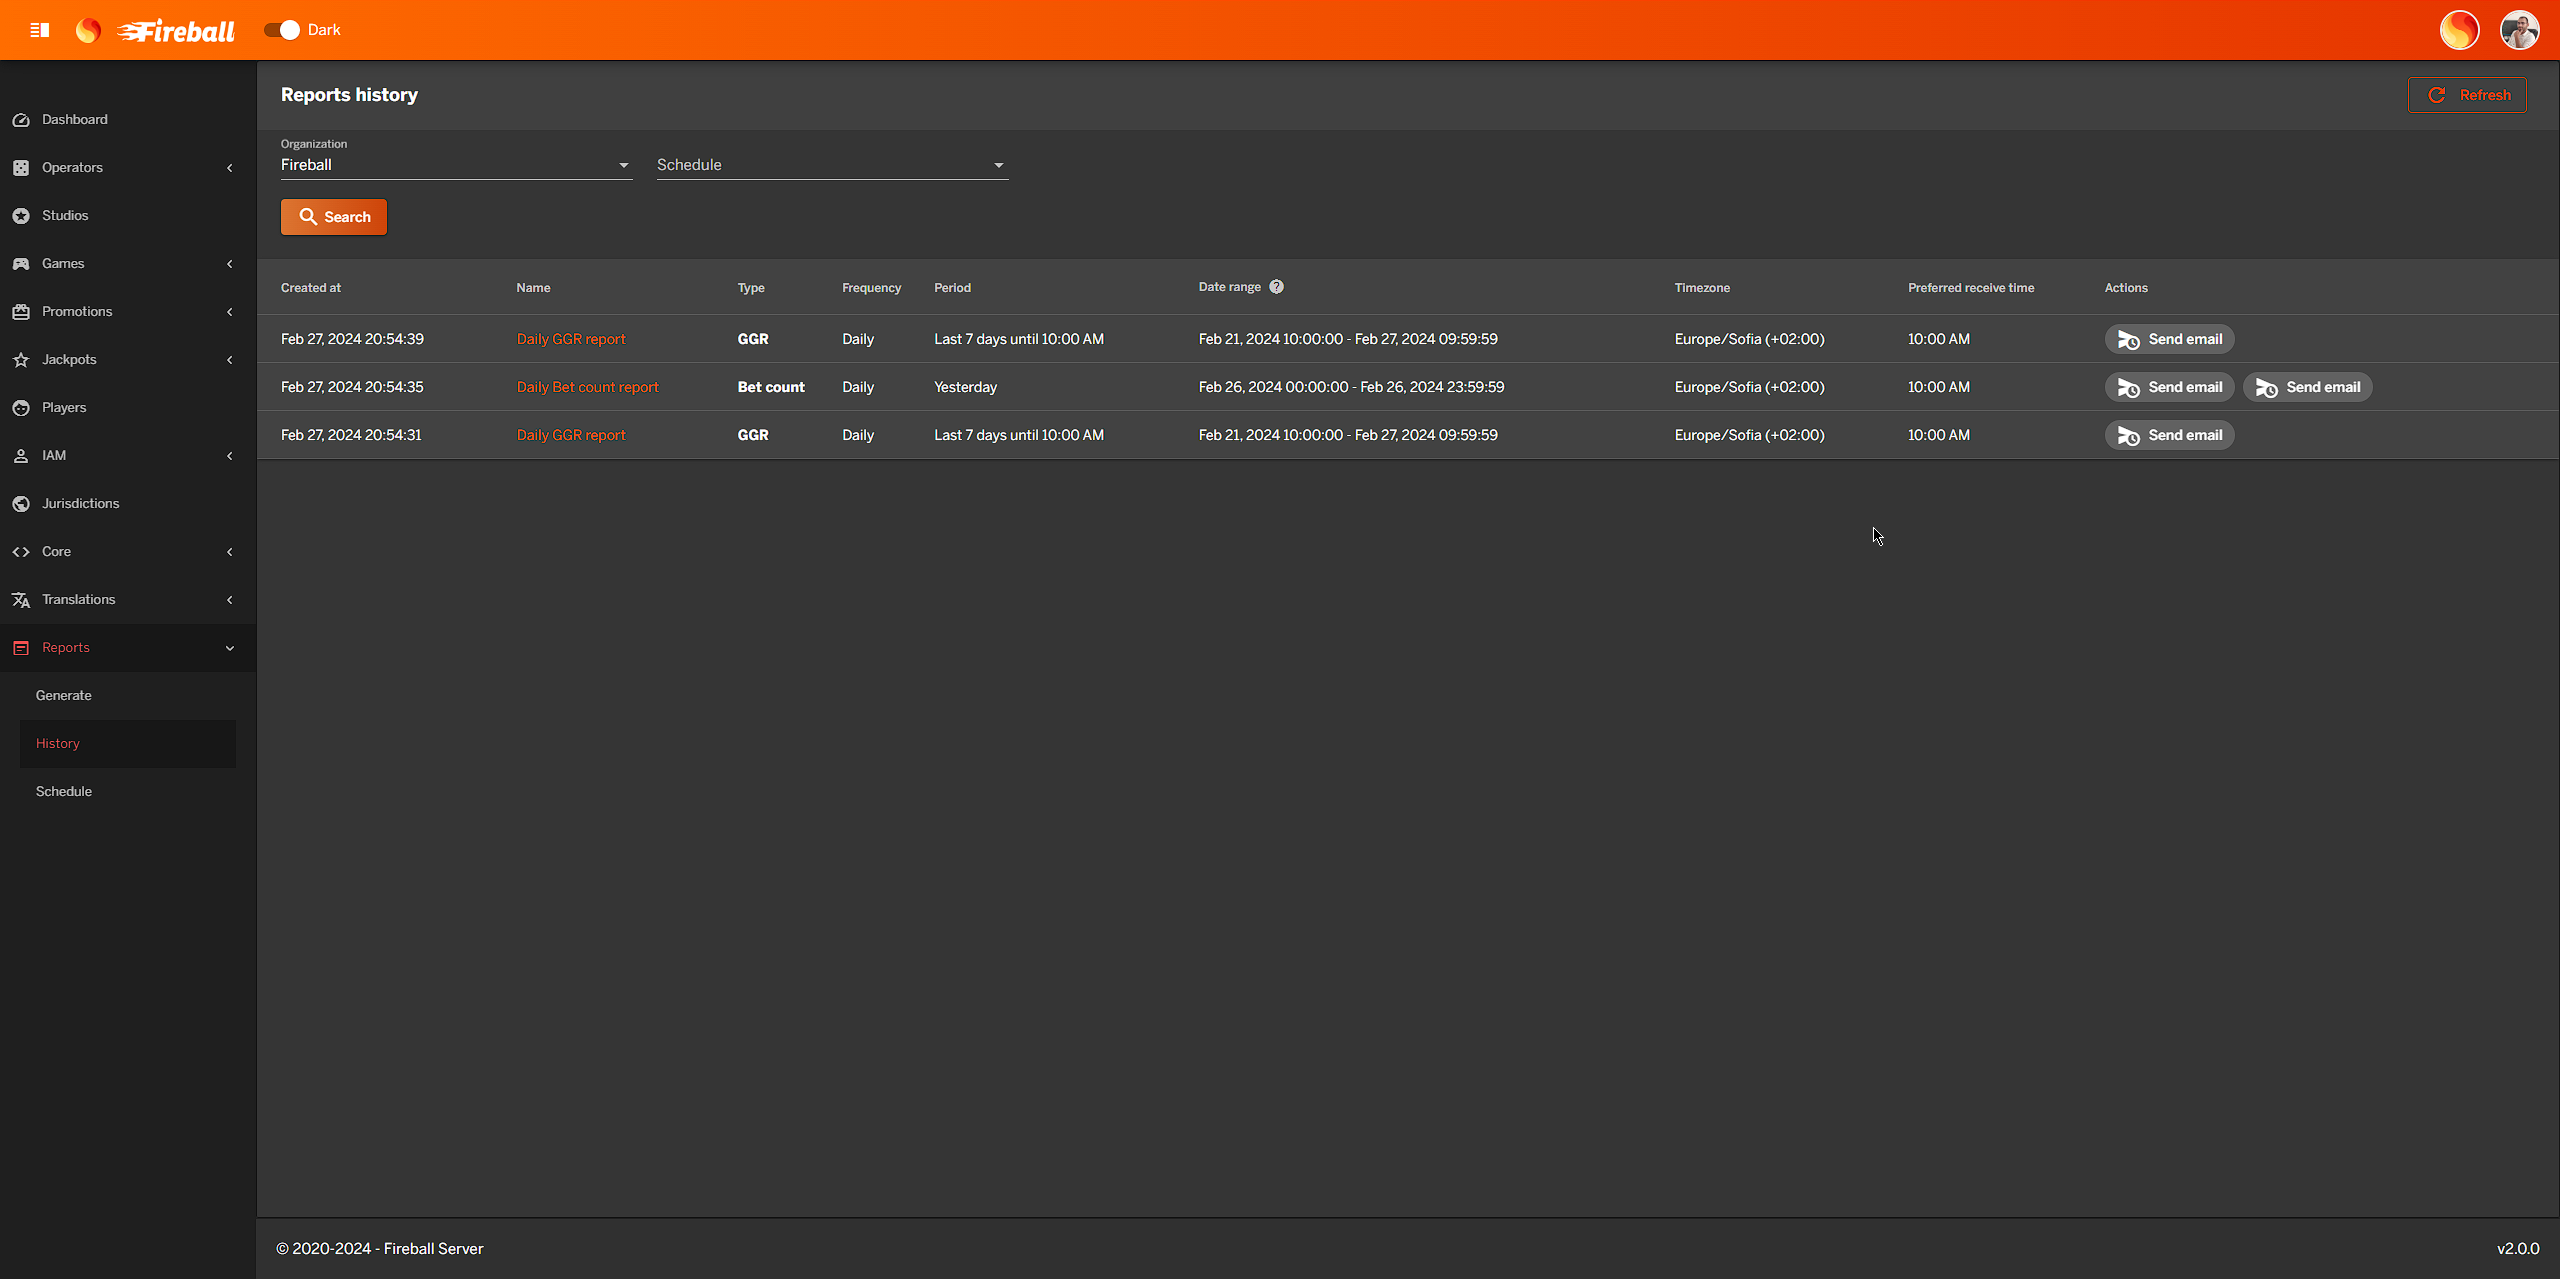Click the Date range help icon
The width and height of the screenshot is (2560, 1279).
(x=1276, y=287)
